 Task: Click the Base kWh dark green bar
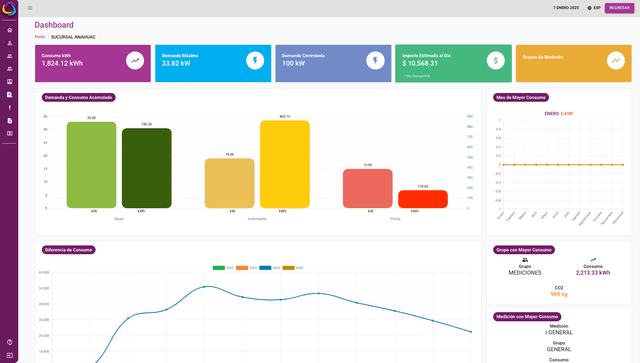pos(147,168)
